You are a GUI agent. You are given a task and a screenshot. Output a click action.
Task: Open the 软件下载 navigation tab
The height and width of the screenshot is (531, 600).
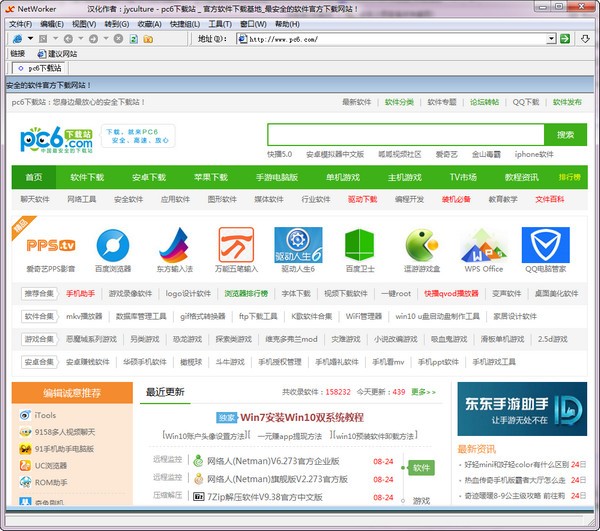point(87,177)
